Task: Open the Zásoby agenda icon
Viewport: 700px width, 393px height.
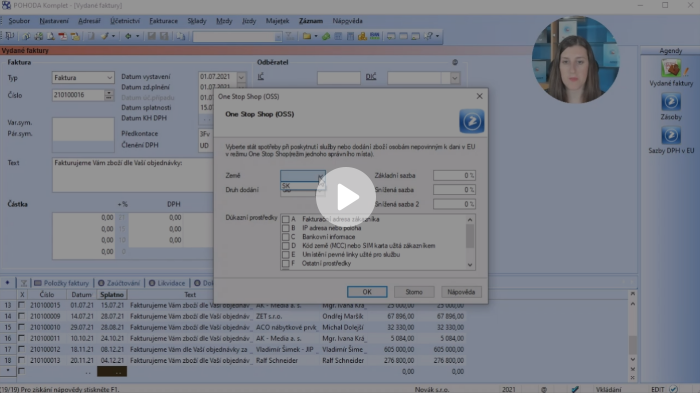Action: click(671, 102)
